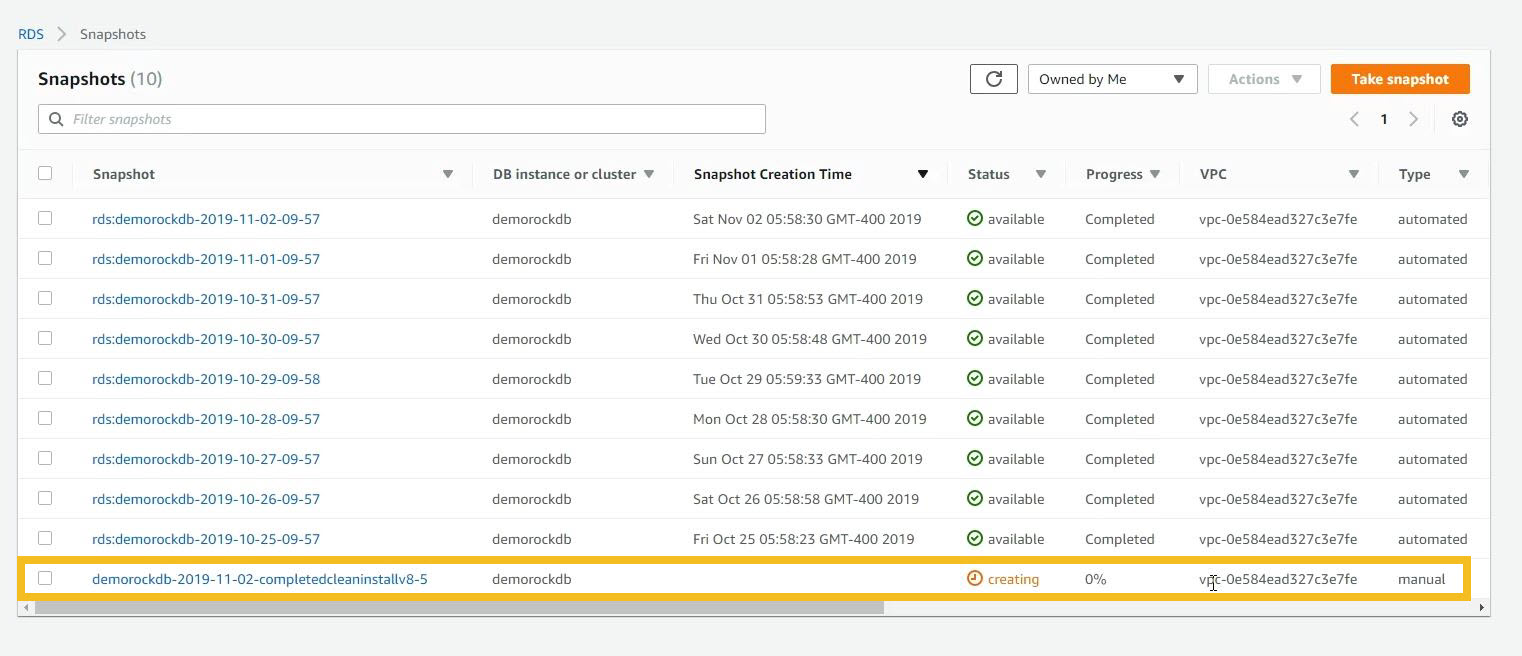
Task: Select checkbox for rds:demorockdb-2019-10-25-09-57
Action: pyautogui.click(x=45, y=538)
